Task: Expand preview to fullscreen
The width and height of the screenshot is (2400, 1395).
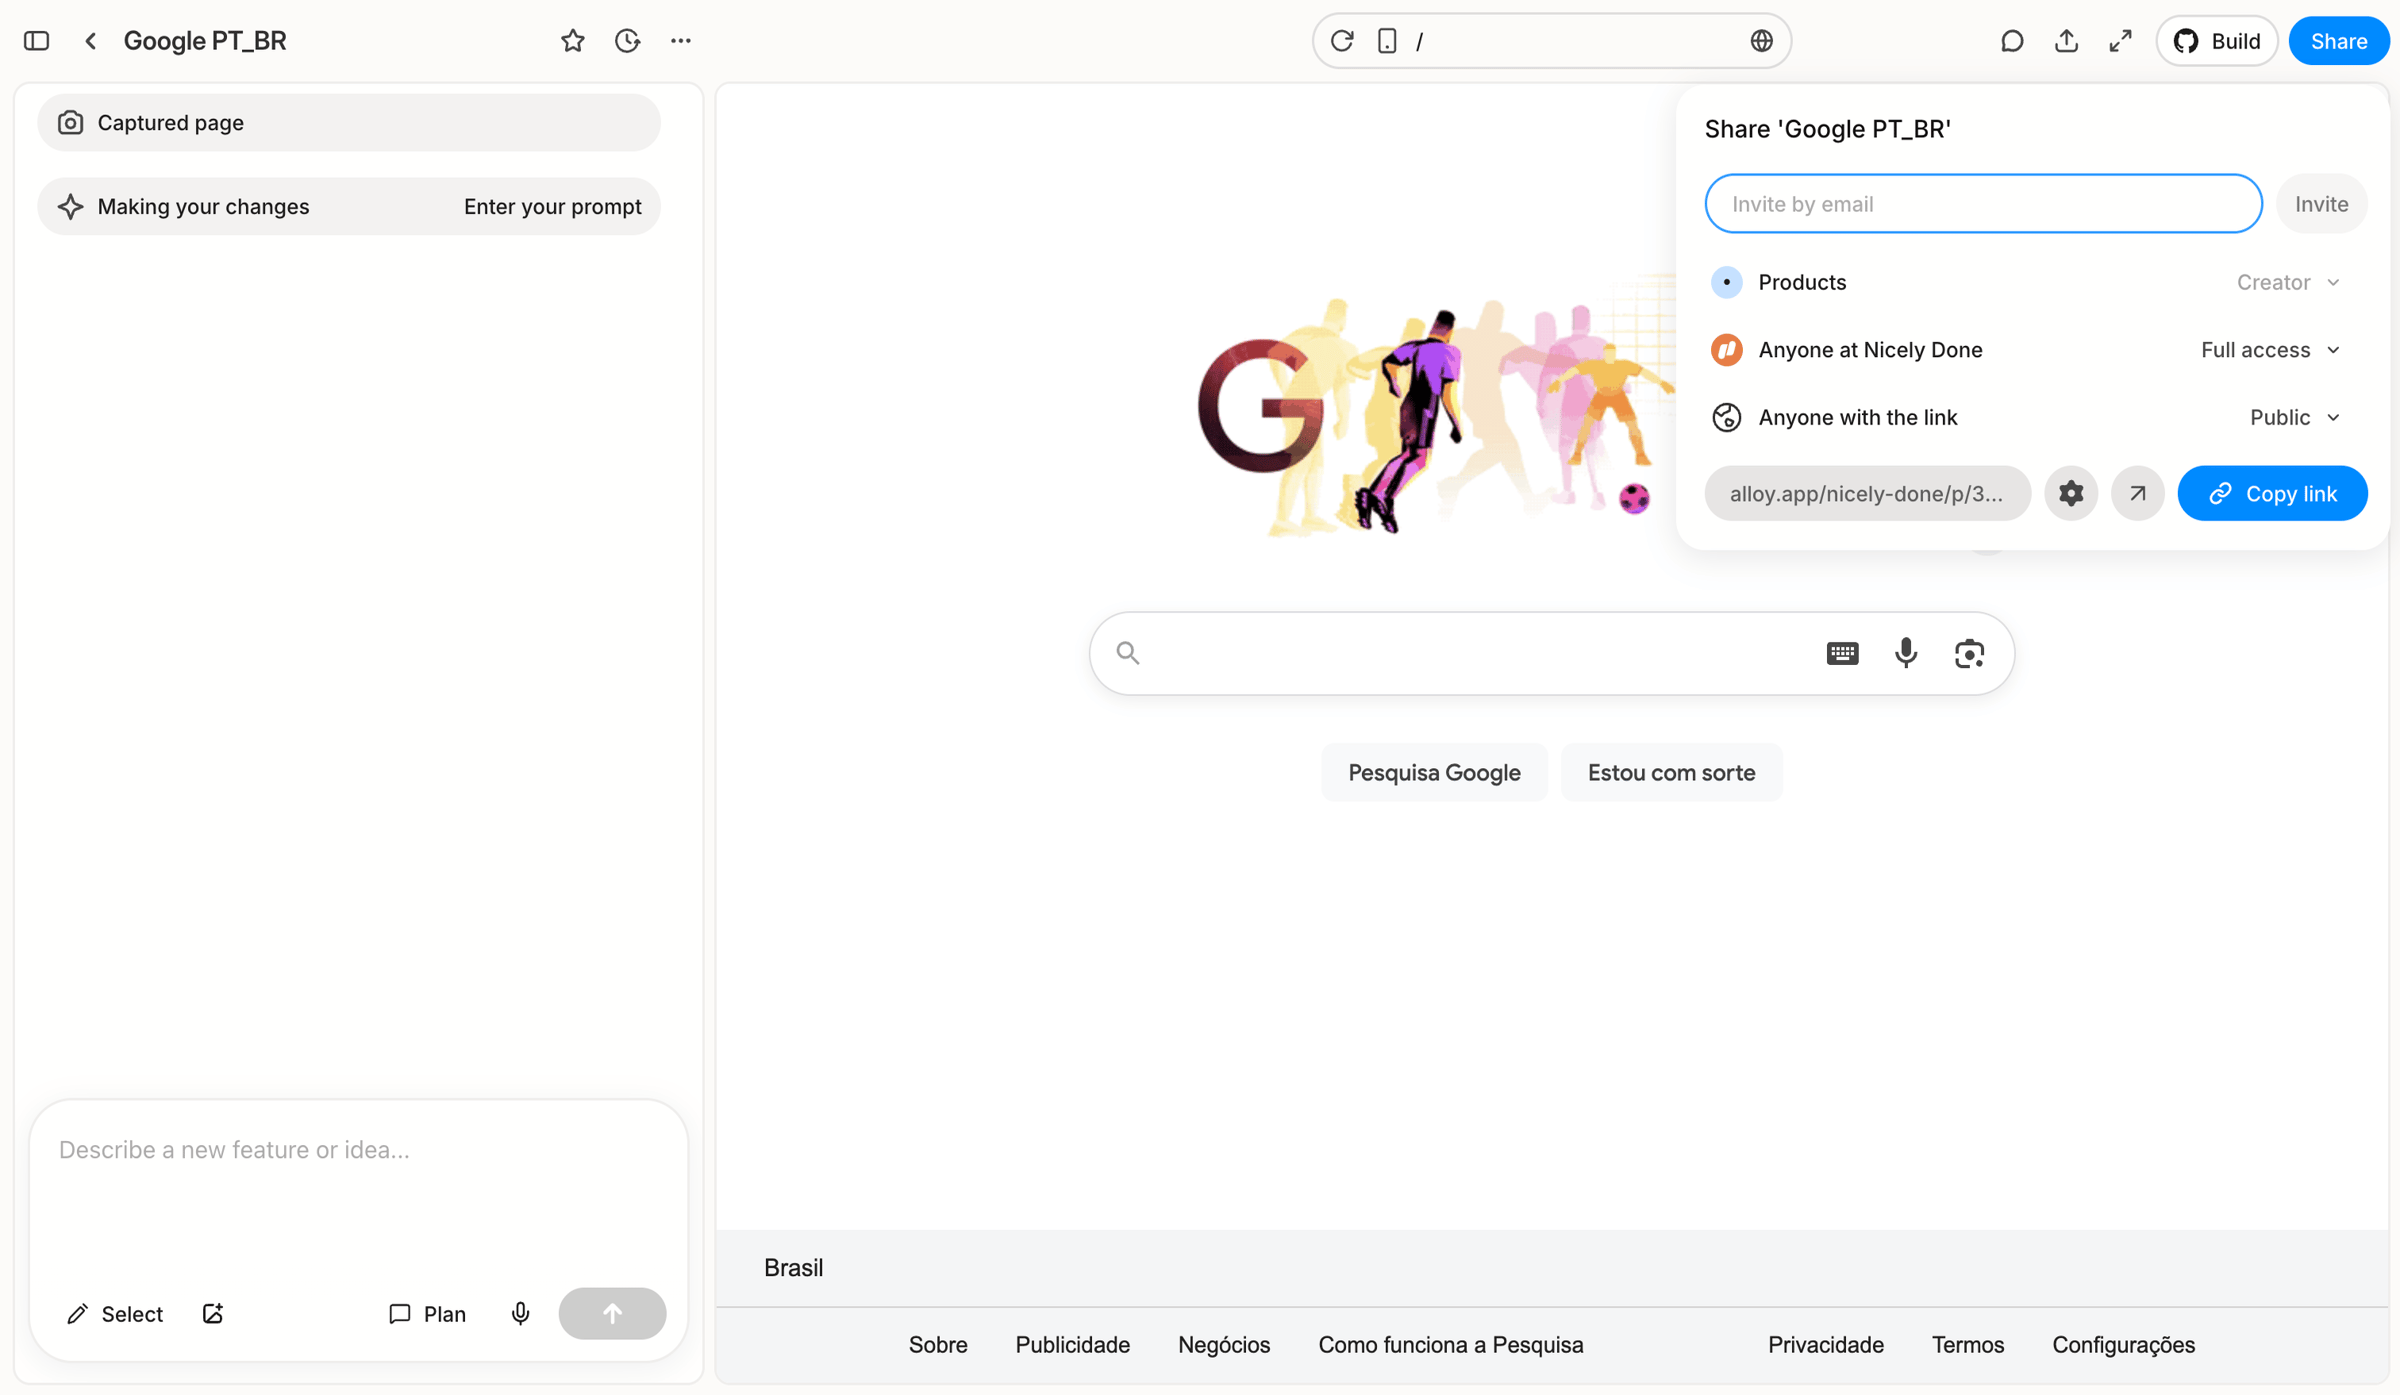Action: tap(2121, 41)
